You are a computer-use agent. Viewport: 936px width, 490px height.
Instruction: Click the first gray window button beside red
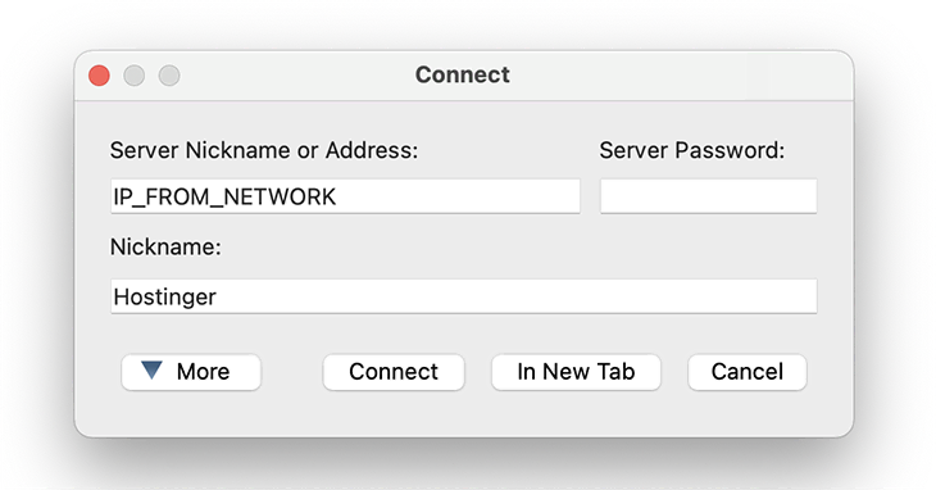coord(134,75)
